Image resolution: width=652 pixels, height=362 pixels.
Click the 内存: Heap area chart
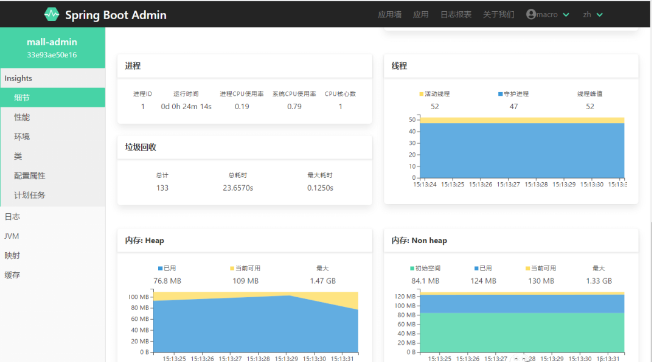coord(255,322)
